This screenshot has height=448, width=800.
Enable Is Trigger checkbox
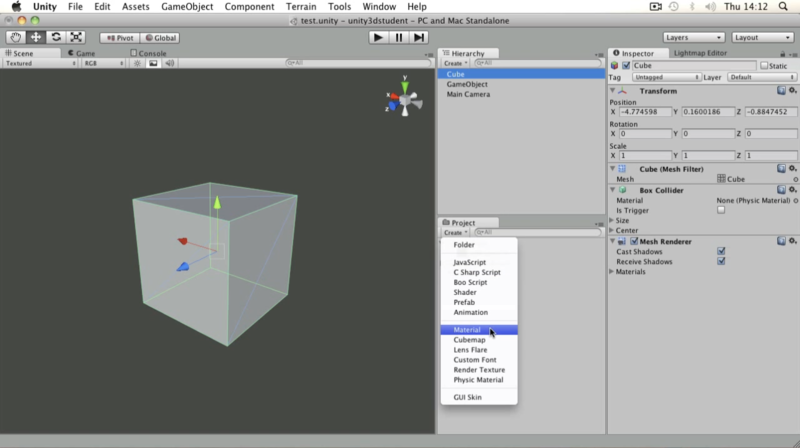tap(721, 210)
